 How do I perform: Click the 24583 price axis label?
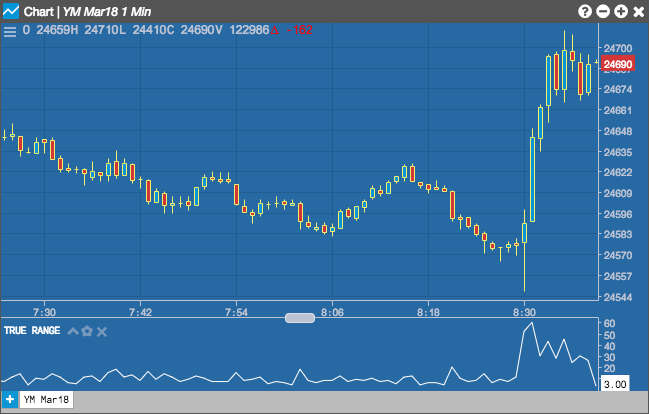click(x=618, y=234)
